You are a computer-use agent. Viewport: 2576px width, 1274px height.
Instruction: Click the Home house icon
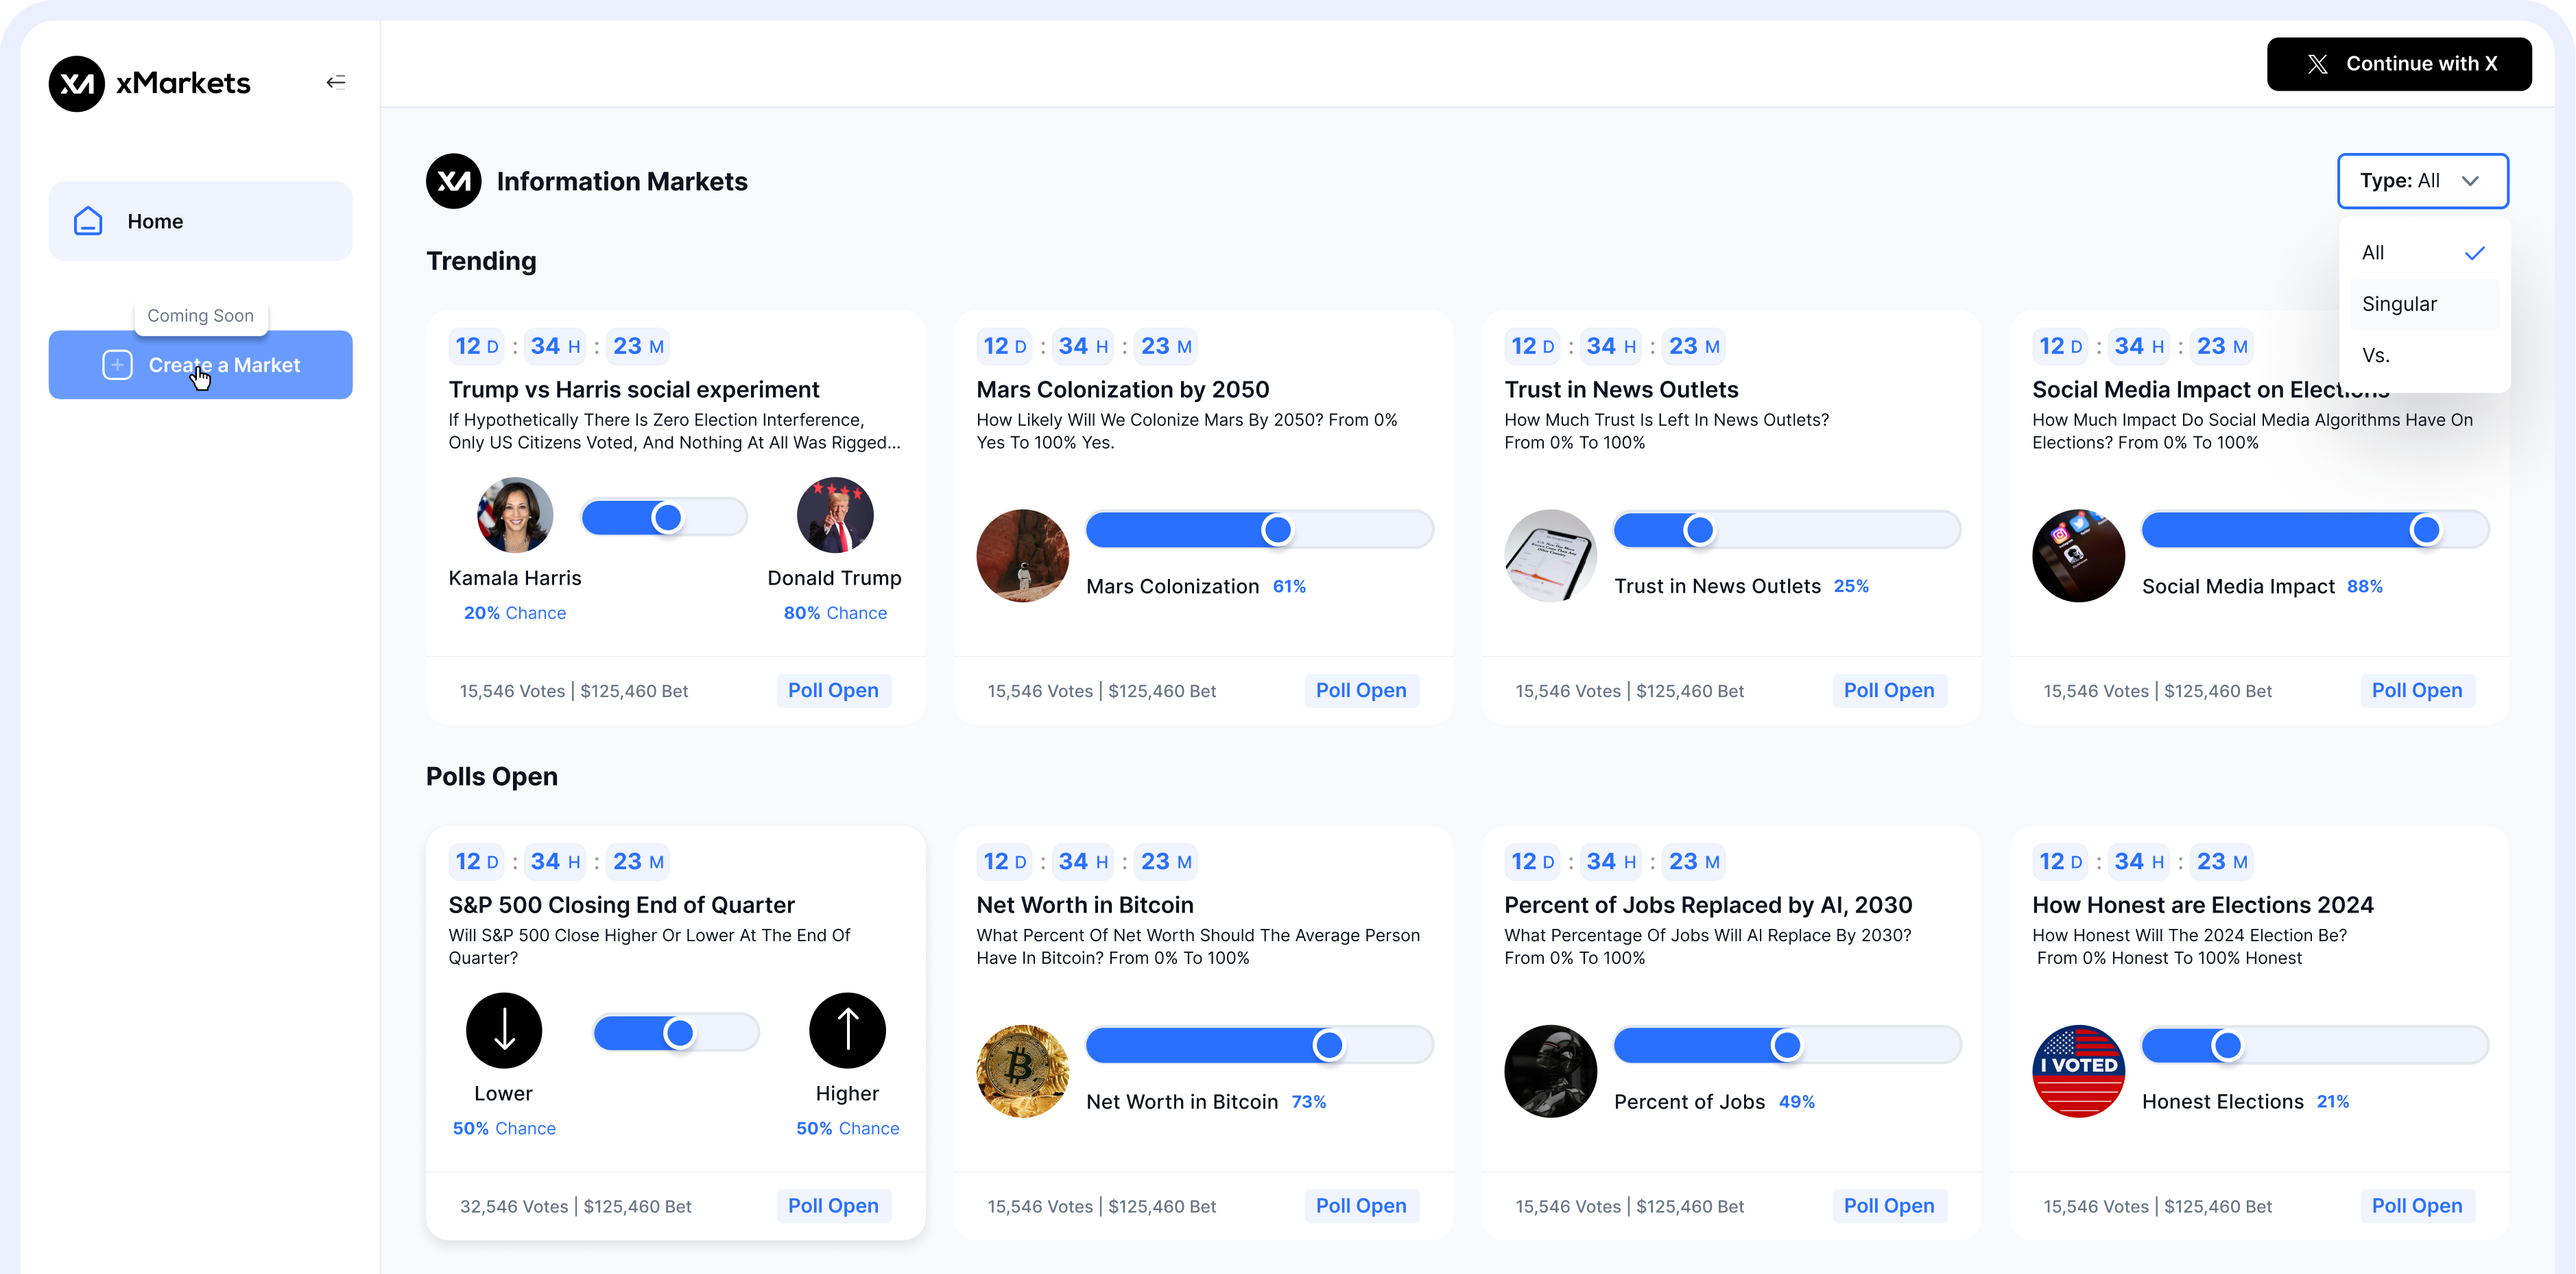click(x=88, y=221)
